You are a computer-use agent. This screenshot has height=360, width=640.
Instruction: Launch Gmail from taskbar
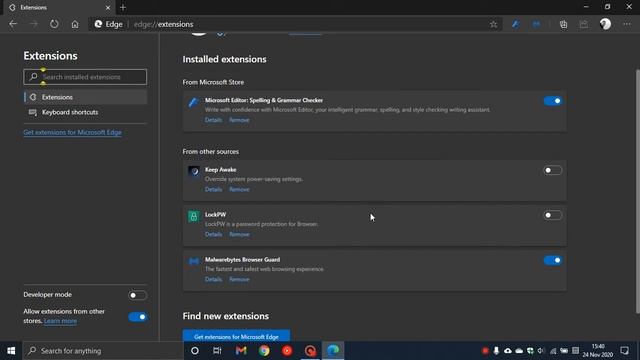coord(241,351)
